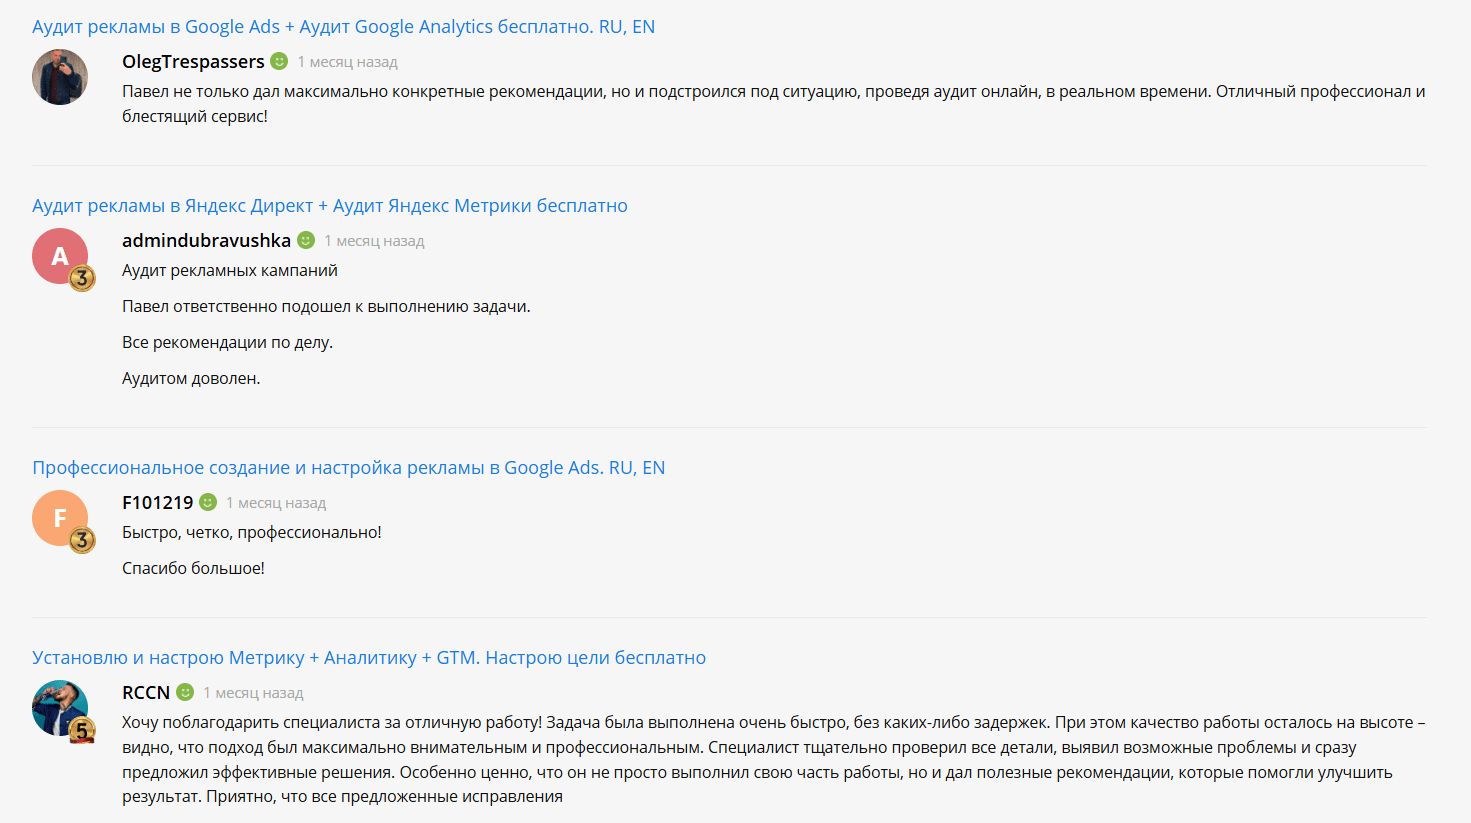Open the Яндекс Директ audit service link
Viewport: 1471px width, 823px height.
[330, 206]
